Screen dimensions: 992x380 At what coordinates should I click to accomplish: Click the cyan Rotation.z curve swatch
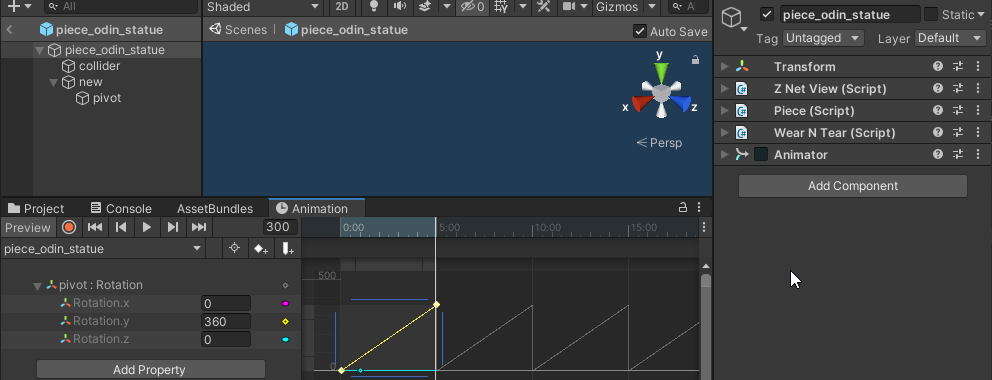(x=285, y=340)
